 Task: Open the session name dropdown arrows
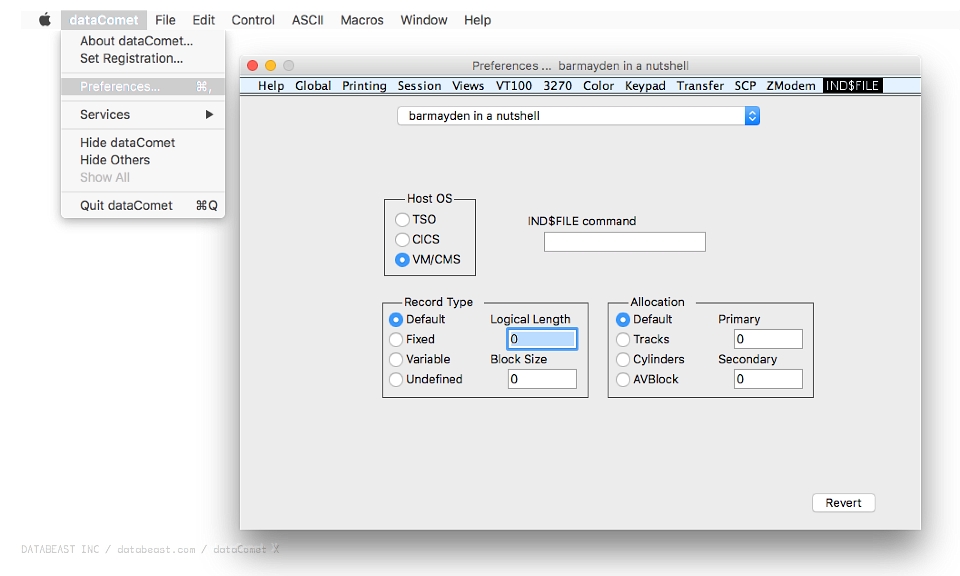click(x=752, y=116)
